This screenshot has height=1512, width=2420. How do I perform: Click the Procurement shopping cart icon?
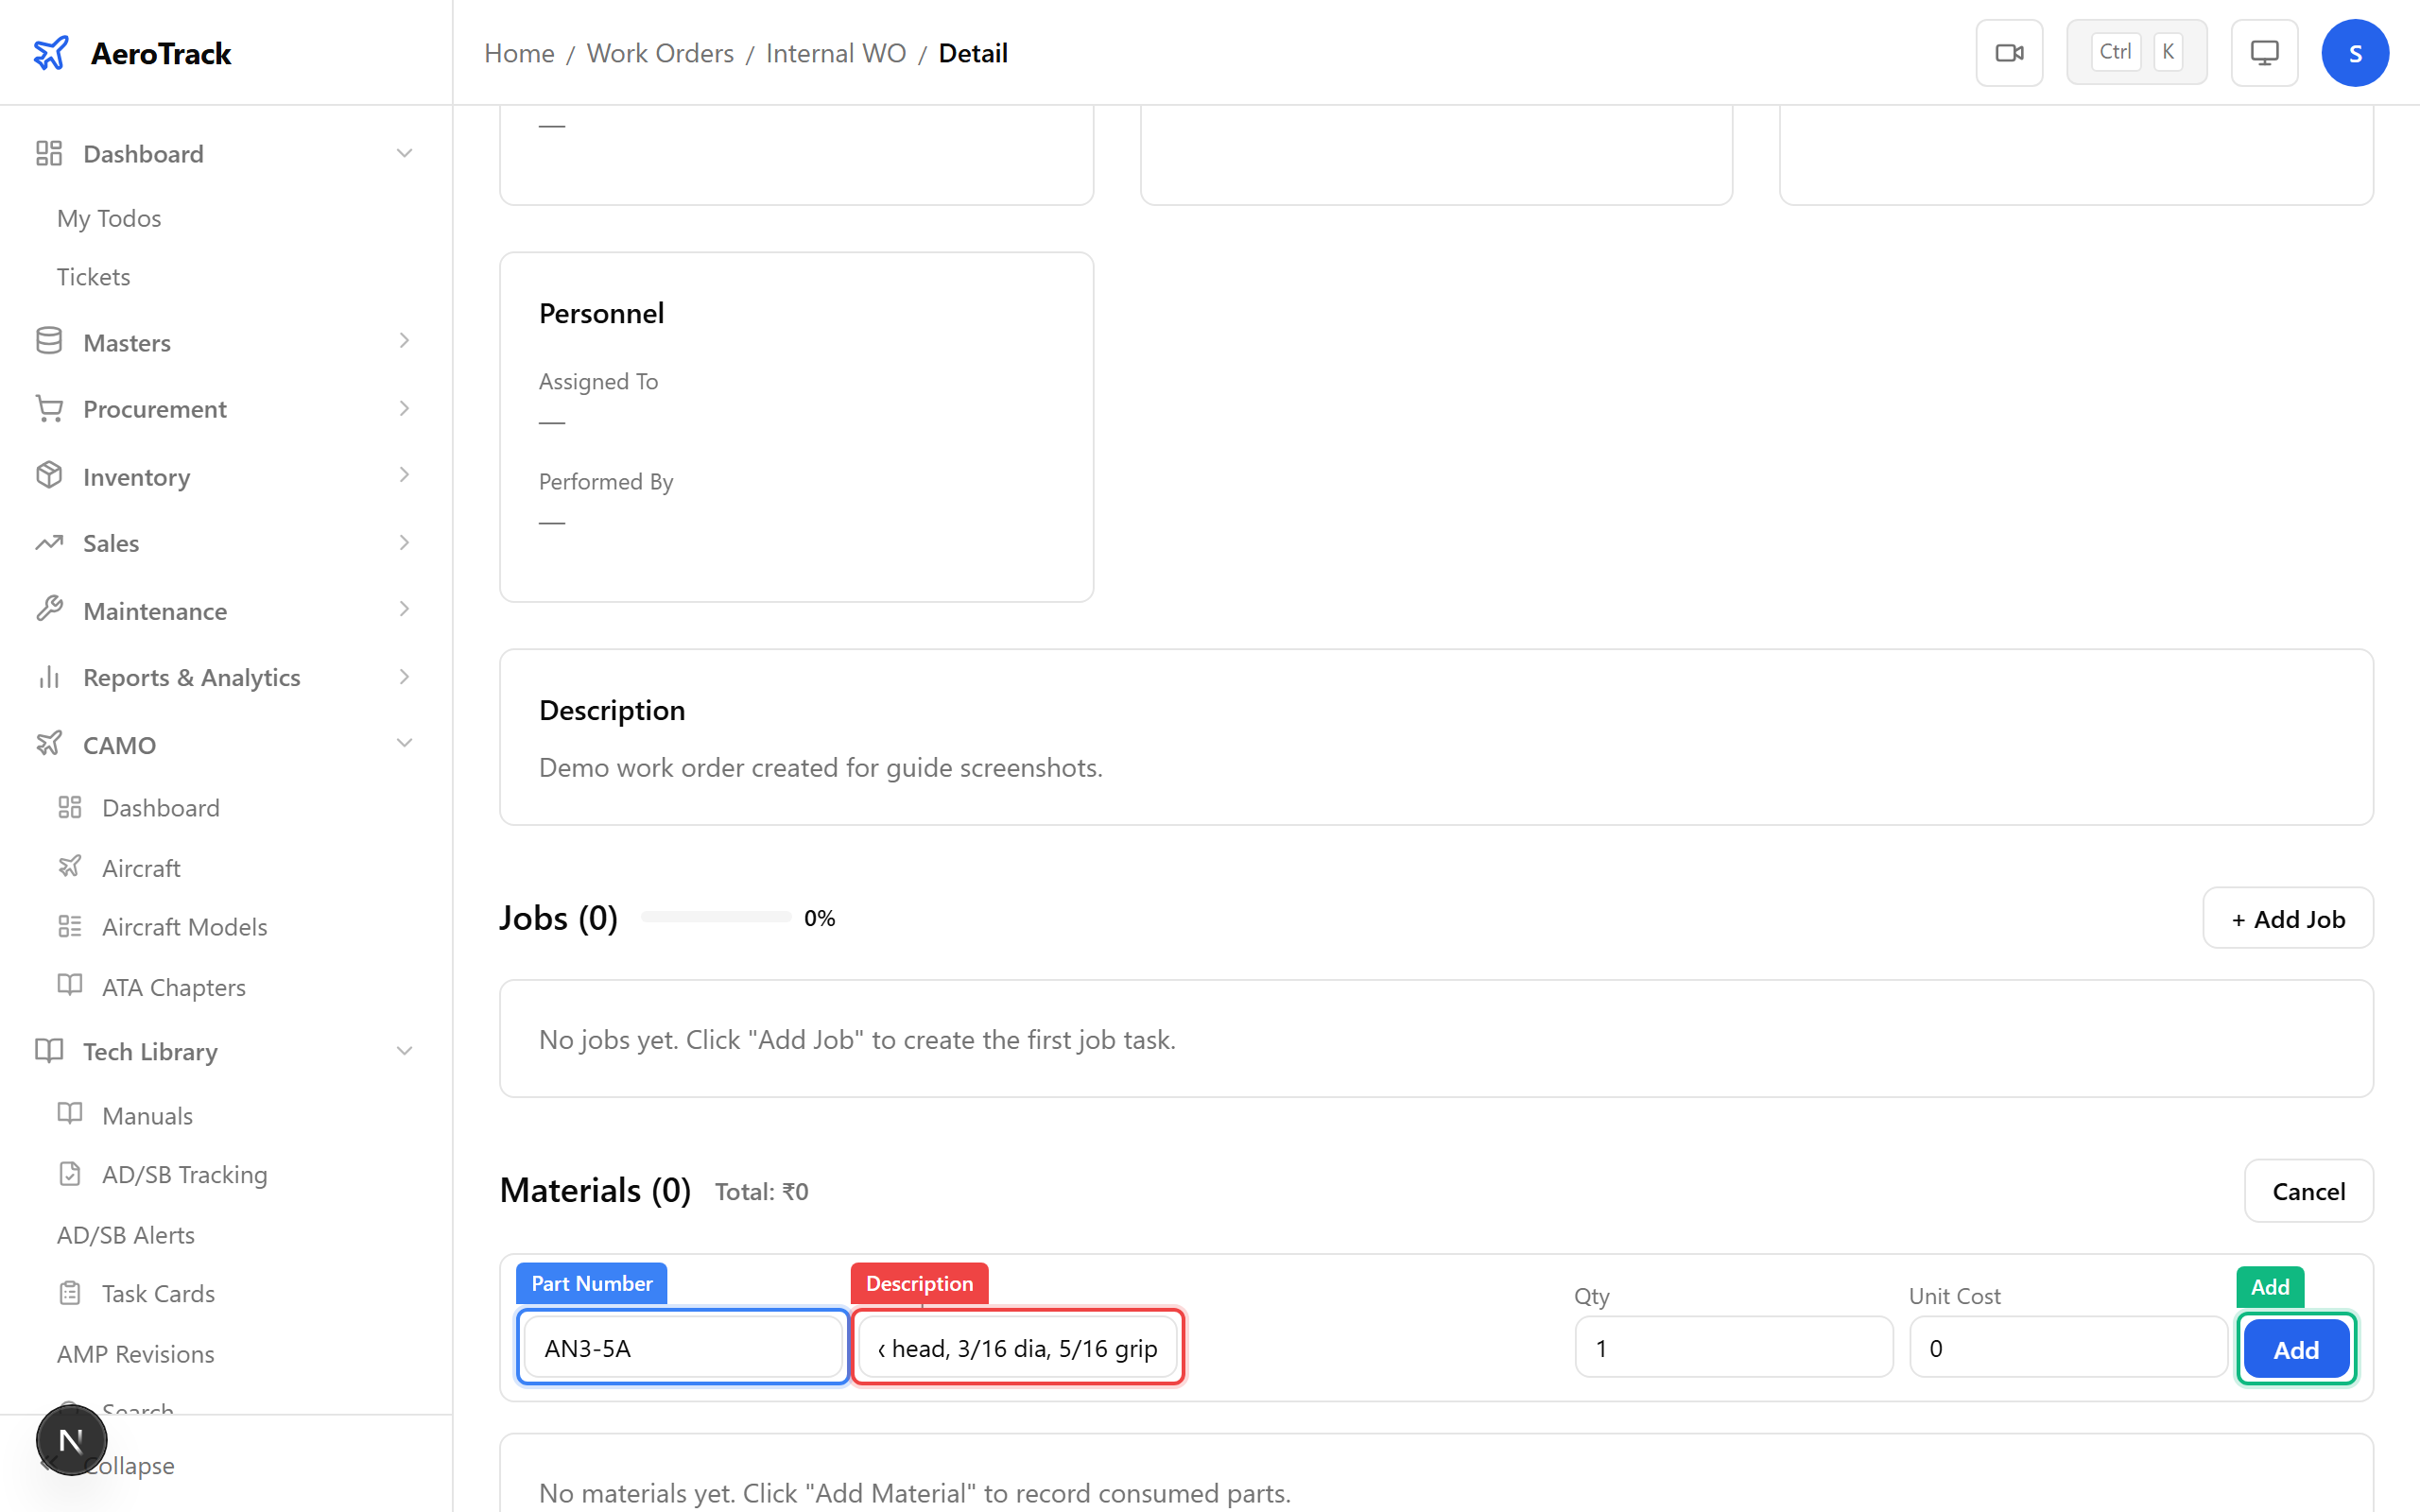(x=49, y=408)
